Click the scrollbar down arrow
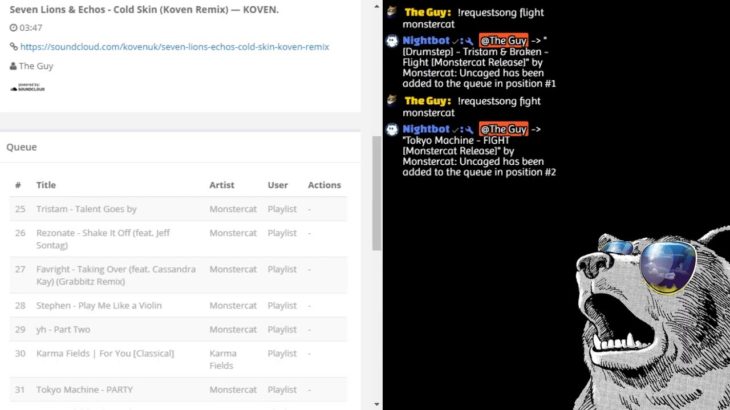The width and height of the screenshot is (730, 410). (377, 404)
